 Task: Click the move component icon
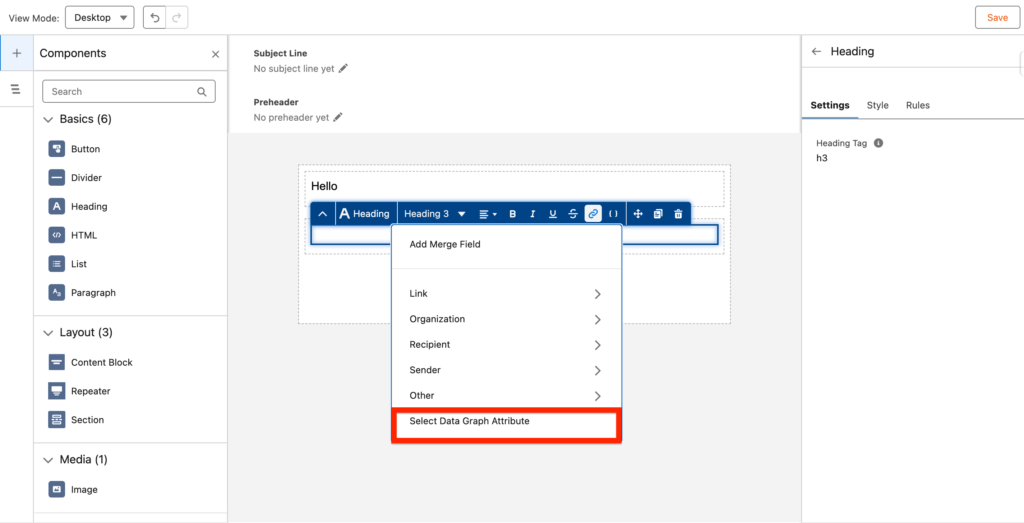click(x=638, y=214)
